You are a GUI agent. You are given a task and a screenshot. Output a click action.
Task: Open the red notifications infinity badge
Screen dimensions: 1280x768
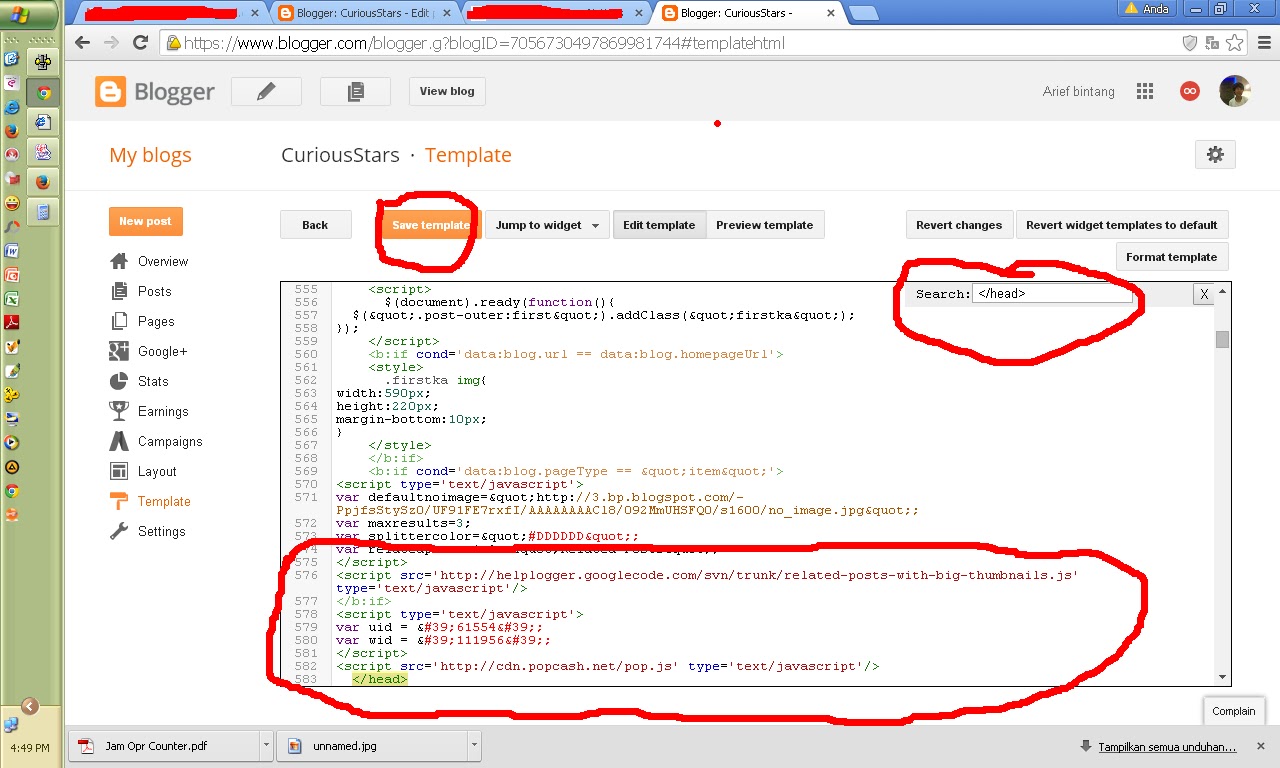coord(1189,91)
